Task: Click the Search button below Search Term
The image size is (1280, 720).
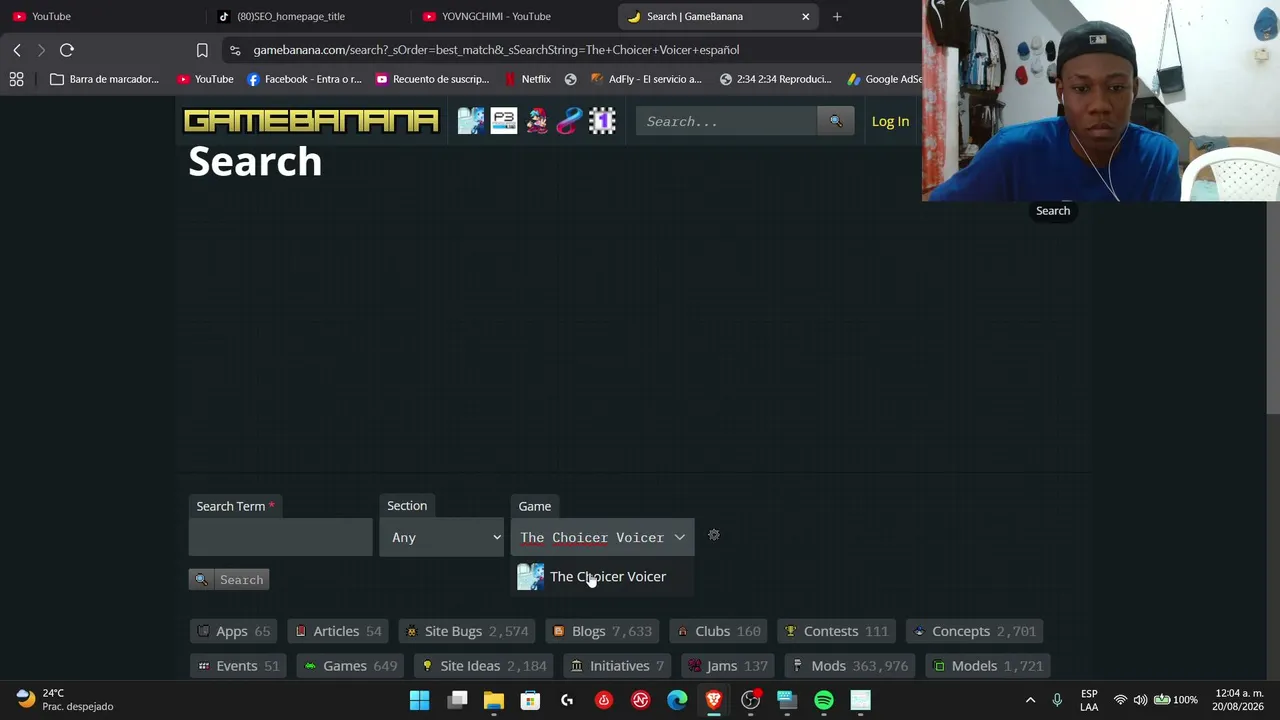Action: [x=229, y=580]
